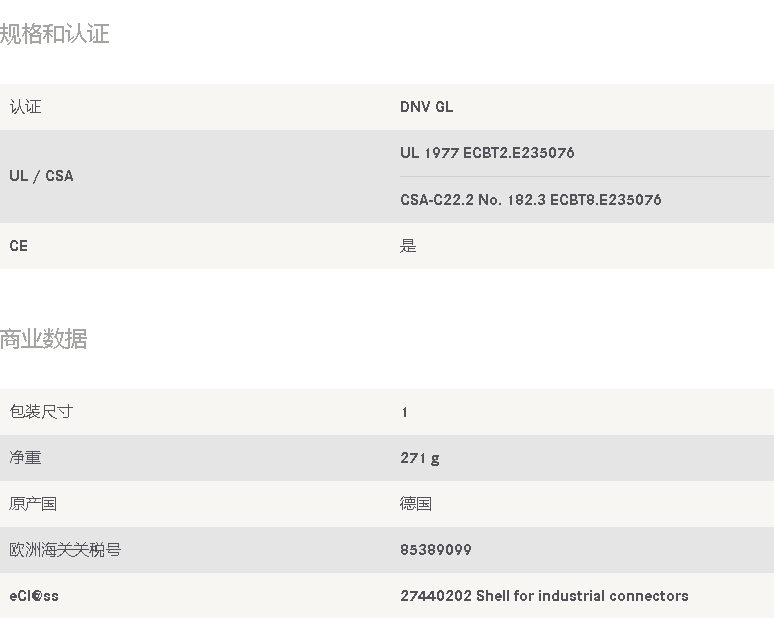Select the 原产国 row label
774x618 pixels.
[x=33, y=504]
